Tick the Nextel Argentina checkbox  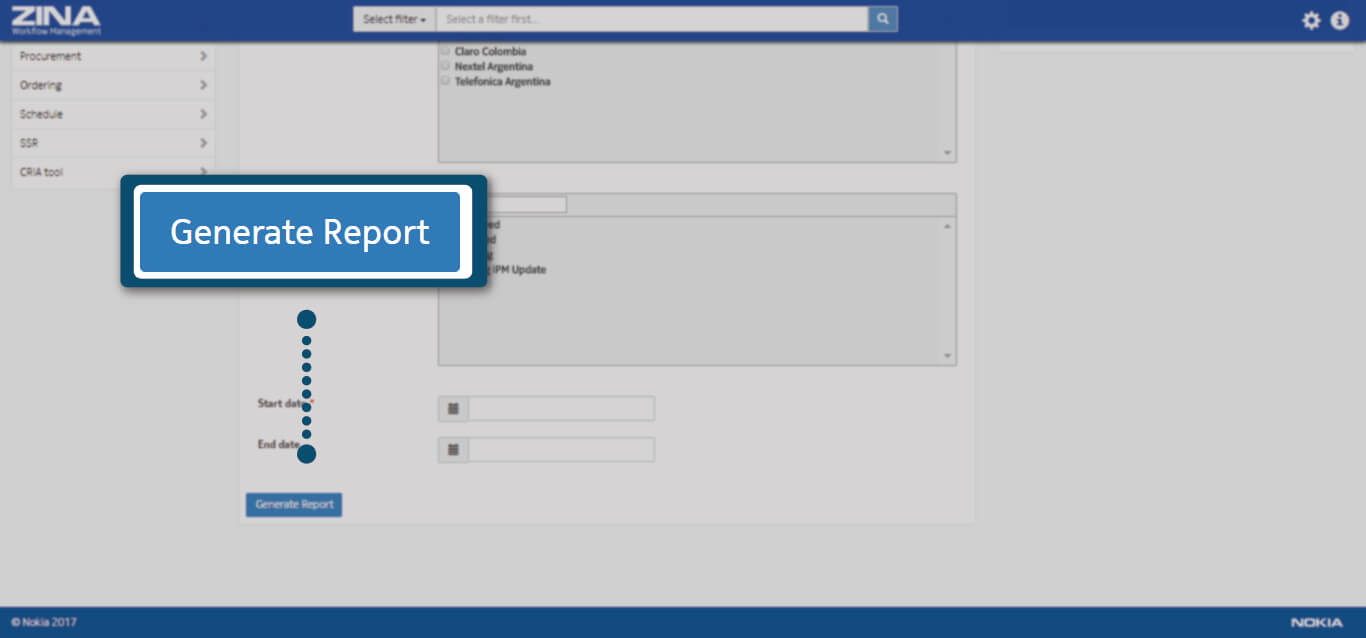tap(445, 66)
